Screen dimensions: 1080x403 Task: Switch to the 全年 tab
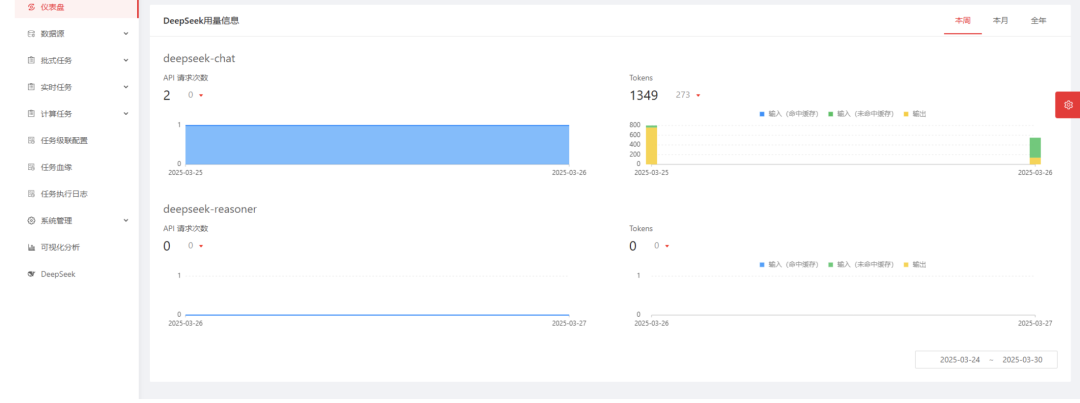pyautogui.click(x=1038, y=21)
